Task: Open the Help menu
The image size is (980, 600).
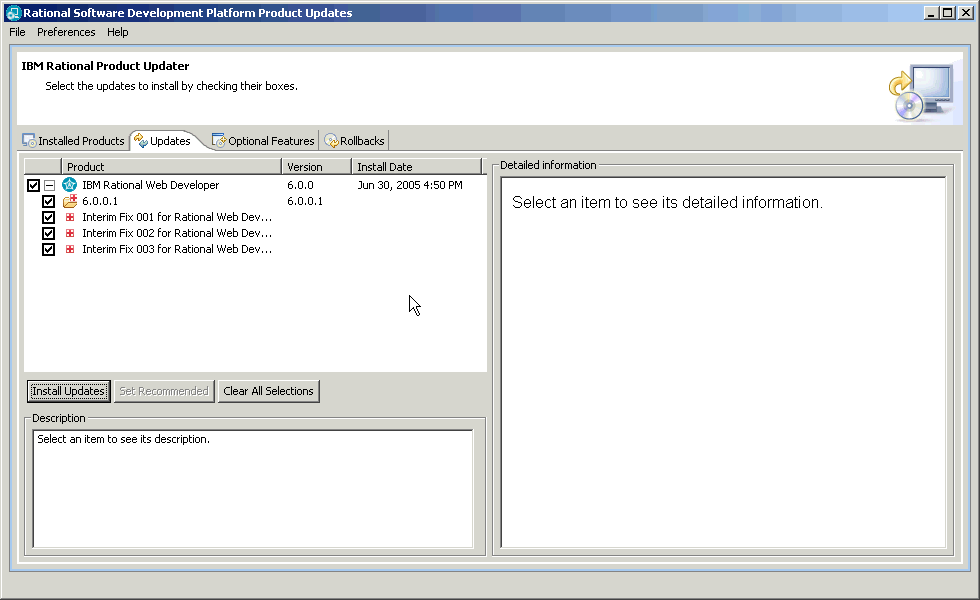Action: pyautogui.click(x=118, y=32)
